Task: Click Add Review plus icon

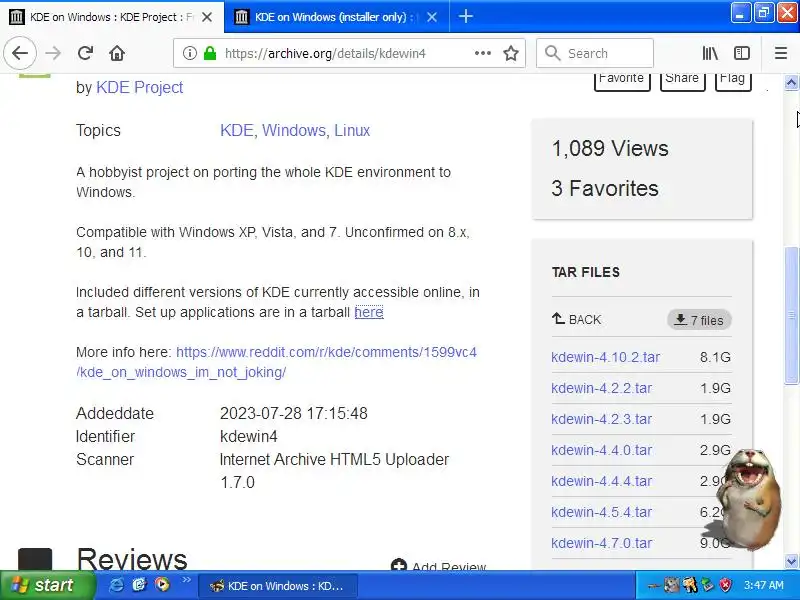Action: tap(398, 565)
